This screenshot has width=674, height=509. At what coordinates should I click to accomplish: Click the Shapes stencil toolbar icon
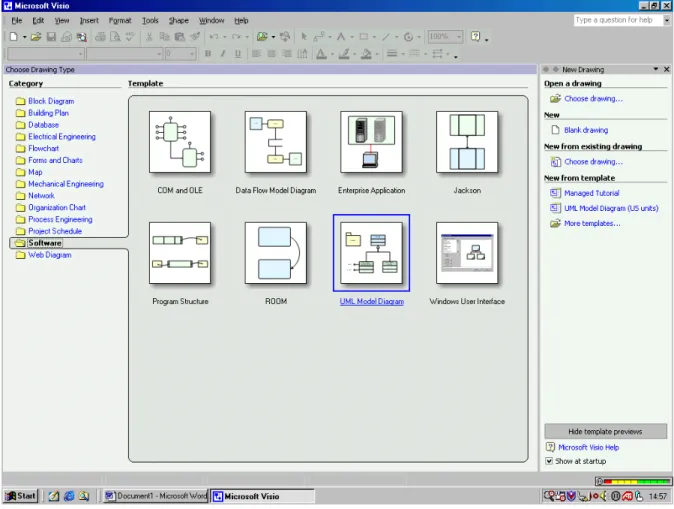(262, 37)
